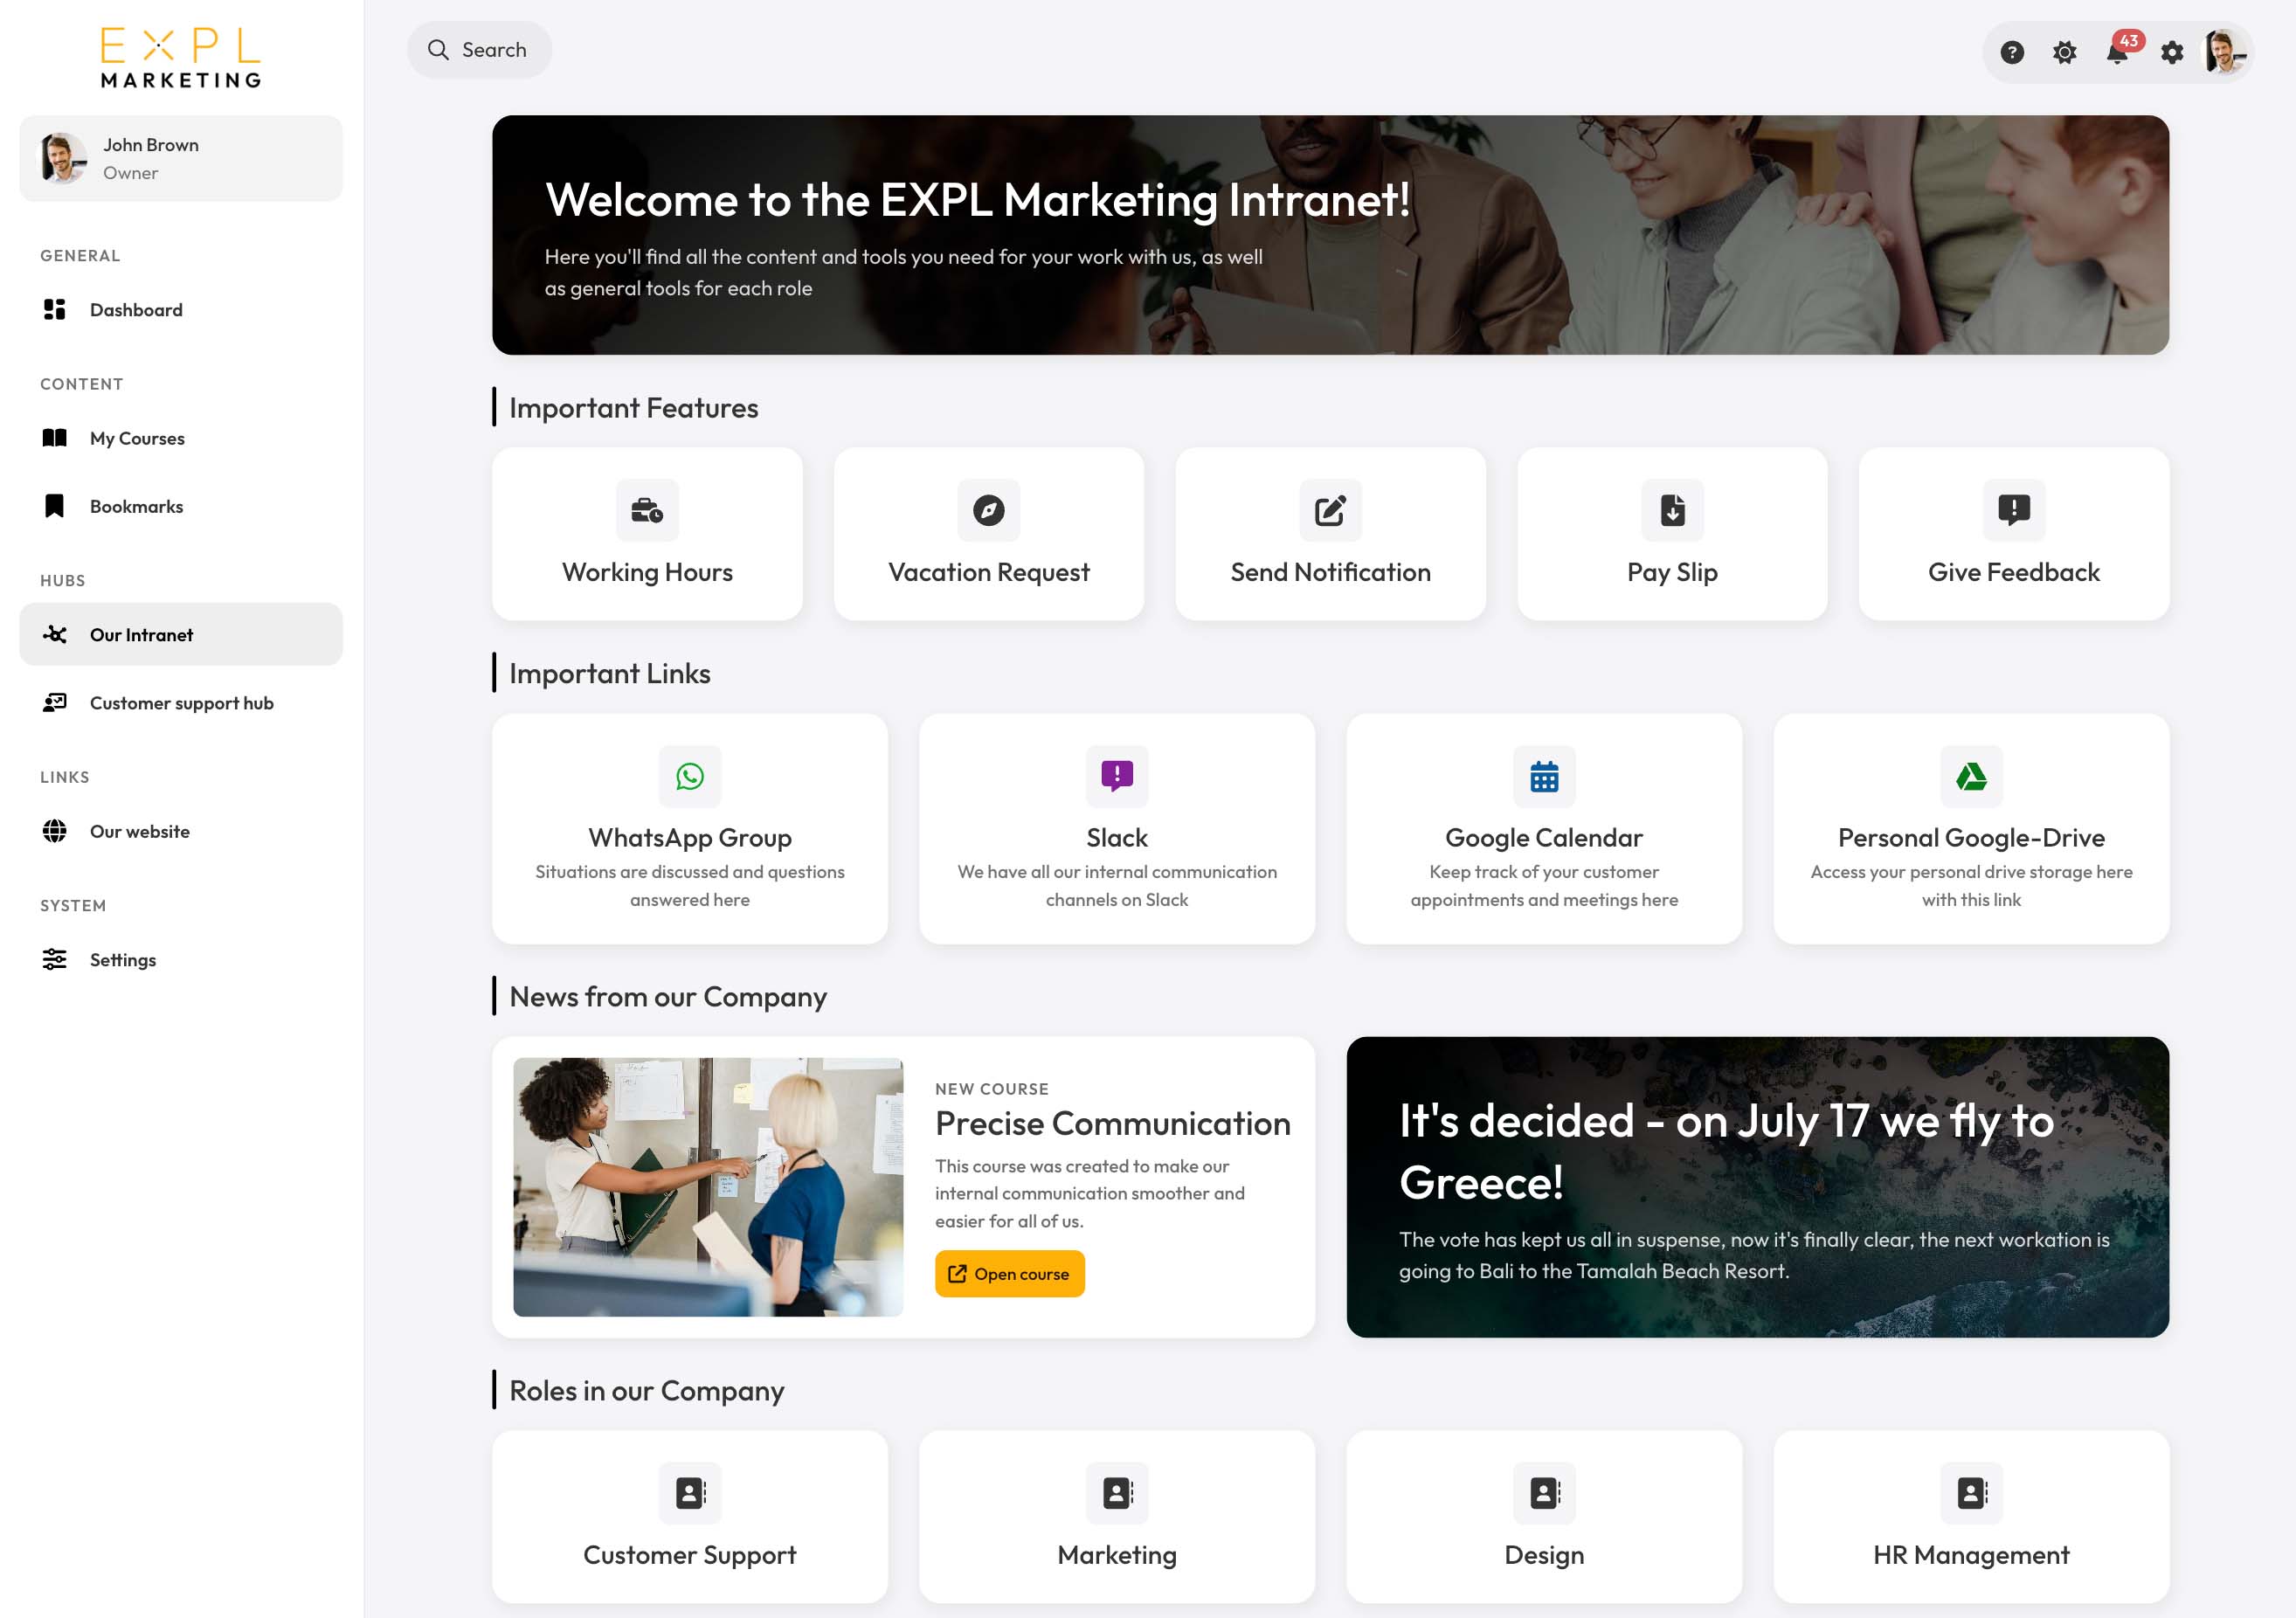Open the Slack communication channels card
This screenshot has width=2296, height=1618.
tap(1117, 776)
